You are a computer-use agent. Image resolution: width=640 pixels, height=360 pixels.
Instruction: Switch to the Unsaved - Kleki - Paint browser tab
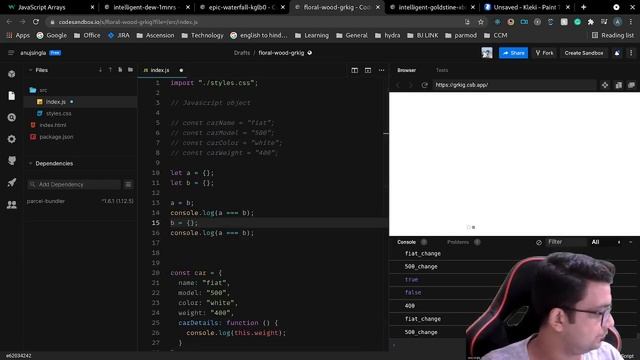tap(527, 7)
